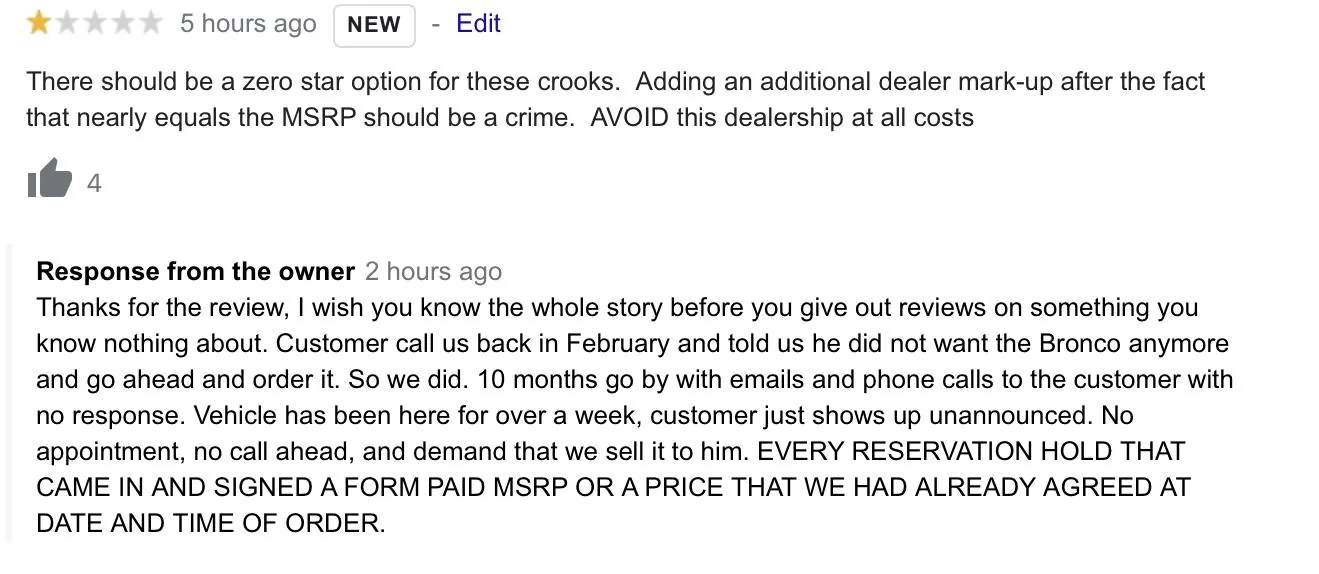Select the second grey rating star

pos(67,23)
